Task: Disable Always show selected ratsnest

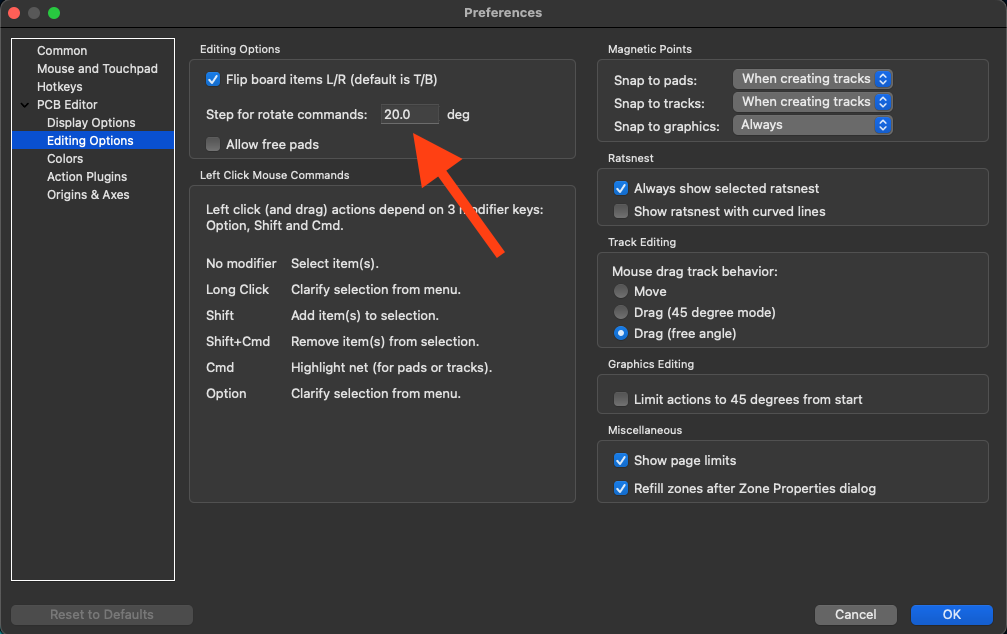Action: (621, 188)
